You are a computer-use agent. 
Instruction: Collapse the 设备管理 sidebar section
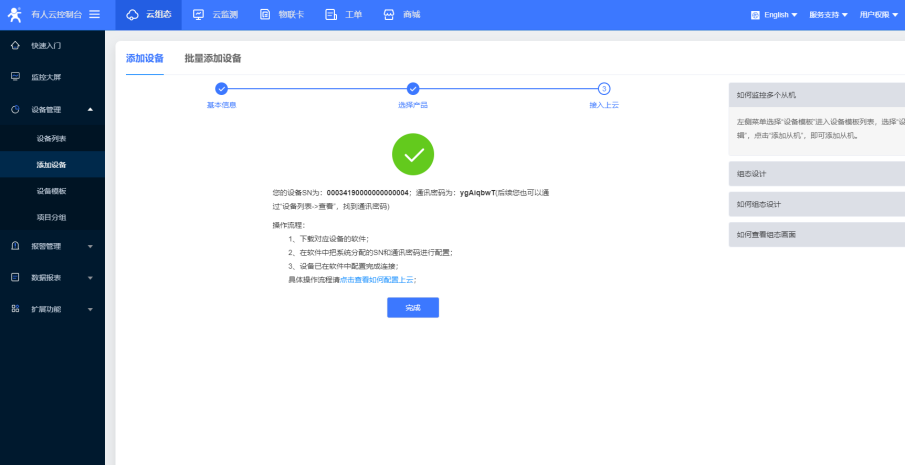tap(90, 109)
